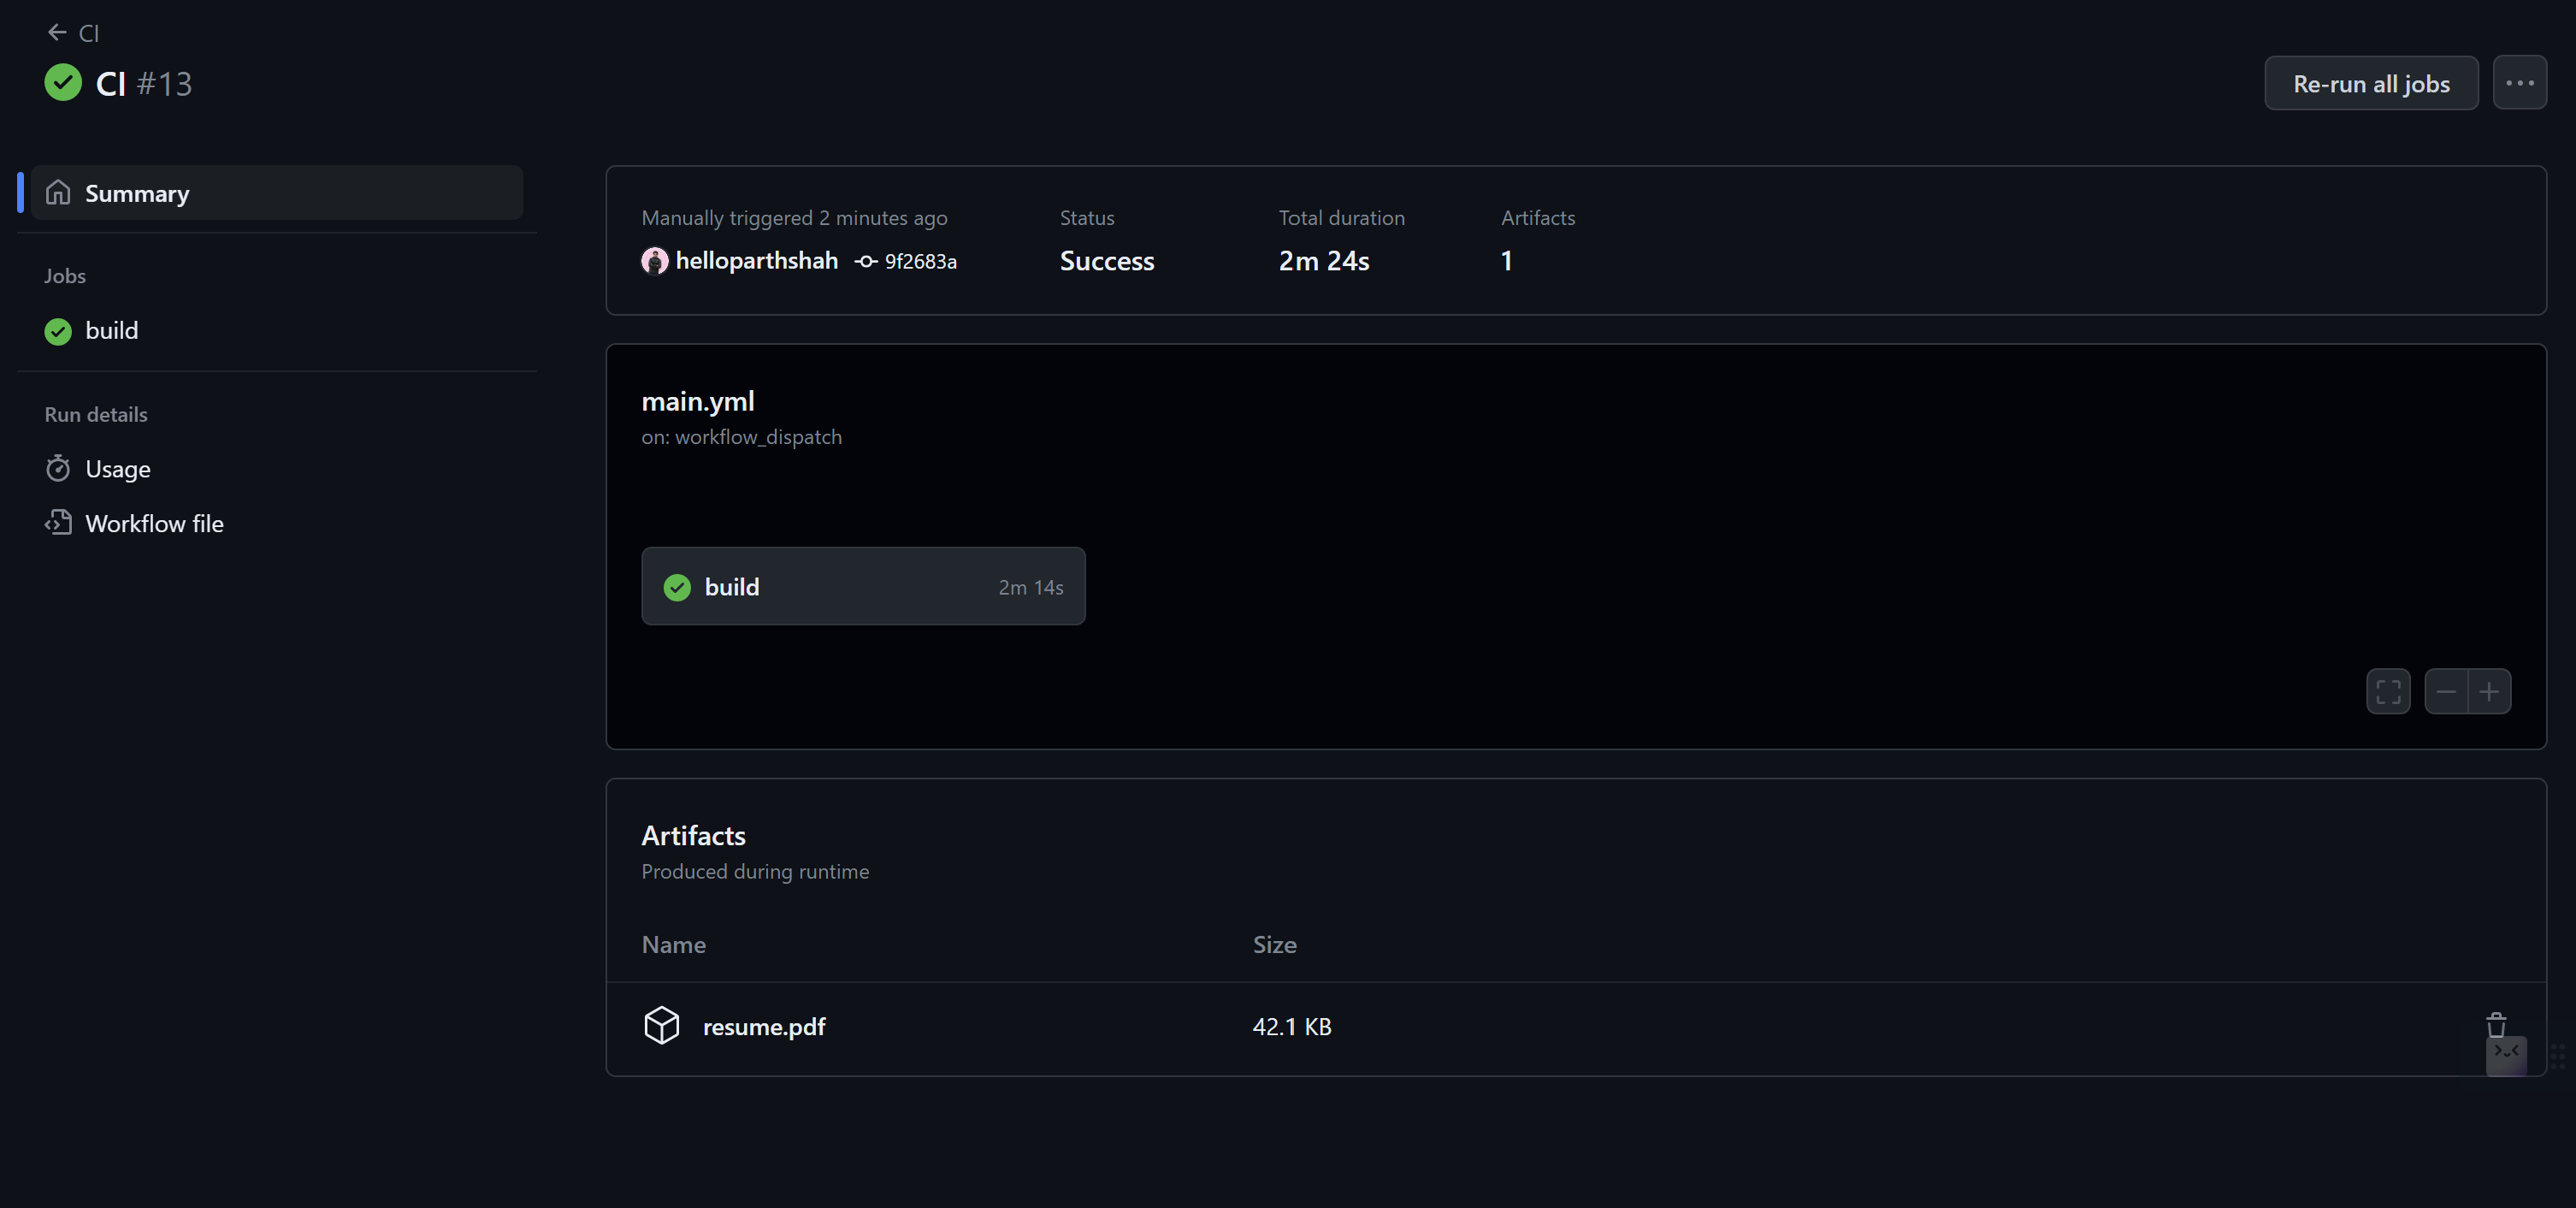Click the back arrow next to CI
The image size is (2576, 1208).
pyautogui.click(x=57, y=33)
